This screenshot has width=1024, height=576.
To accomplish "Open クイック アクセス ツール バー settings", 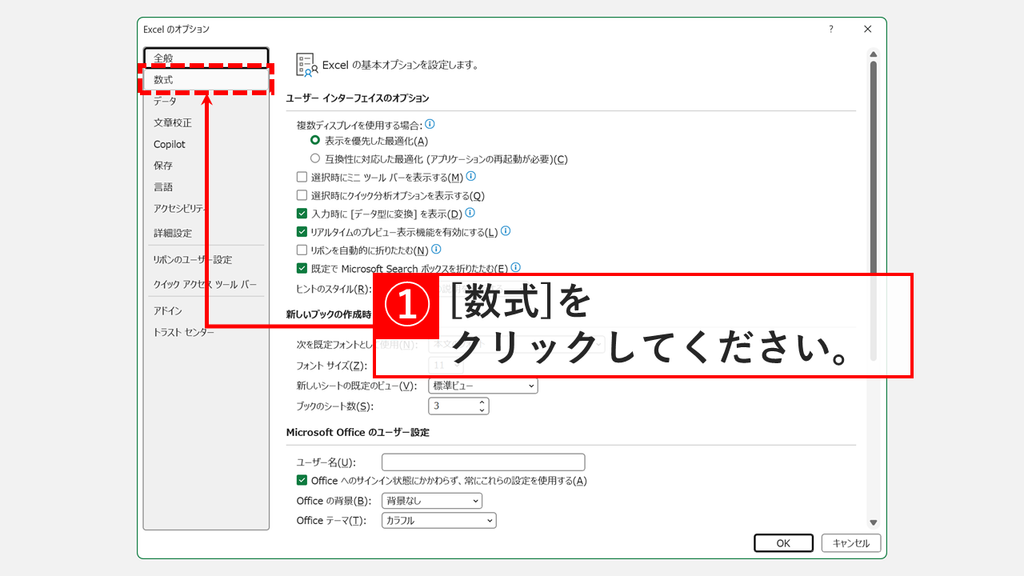I will coord(206,285).
